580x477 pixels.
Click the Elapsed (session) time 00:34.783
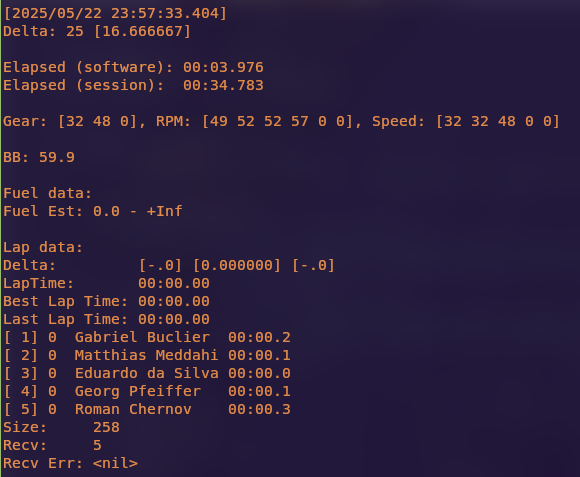[223, 85]
